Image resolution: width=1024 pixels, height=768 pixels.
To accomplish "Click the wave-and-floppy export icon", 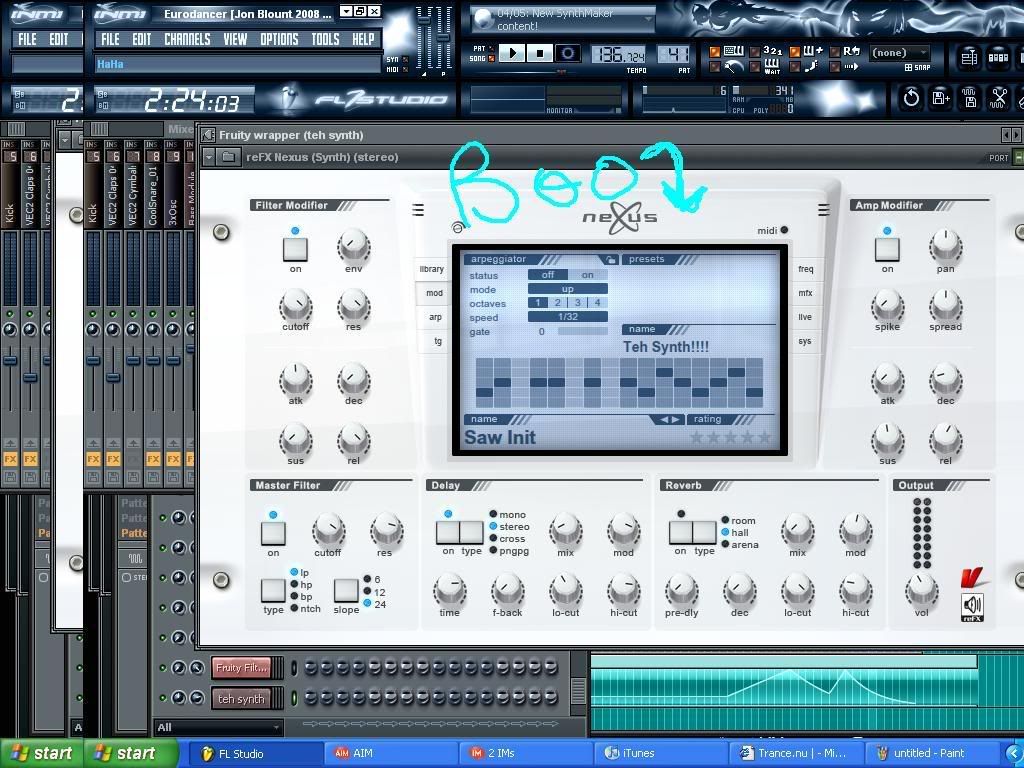I will tap(970, 98).
